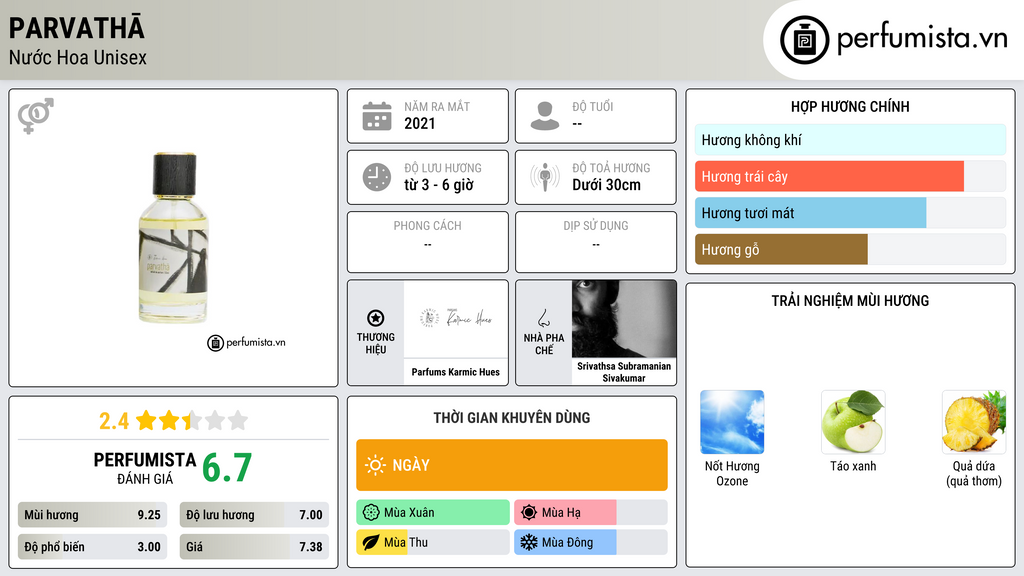Screen dimensions: 1024x576
Task: Click the THỜI GIAN KHUYÊN DÙNG heading
Action: coord(512,418)
